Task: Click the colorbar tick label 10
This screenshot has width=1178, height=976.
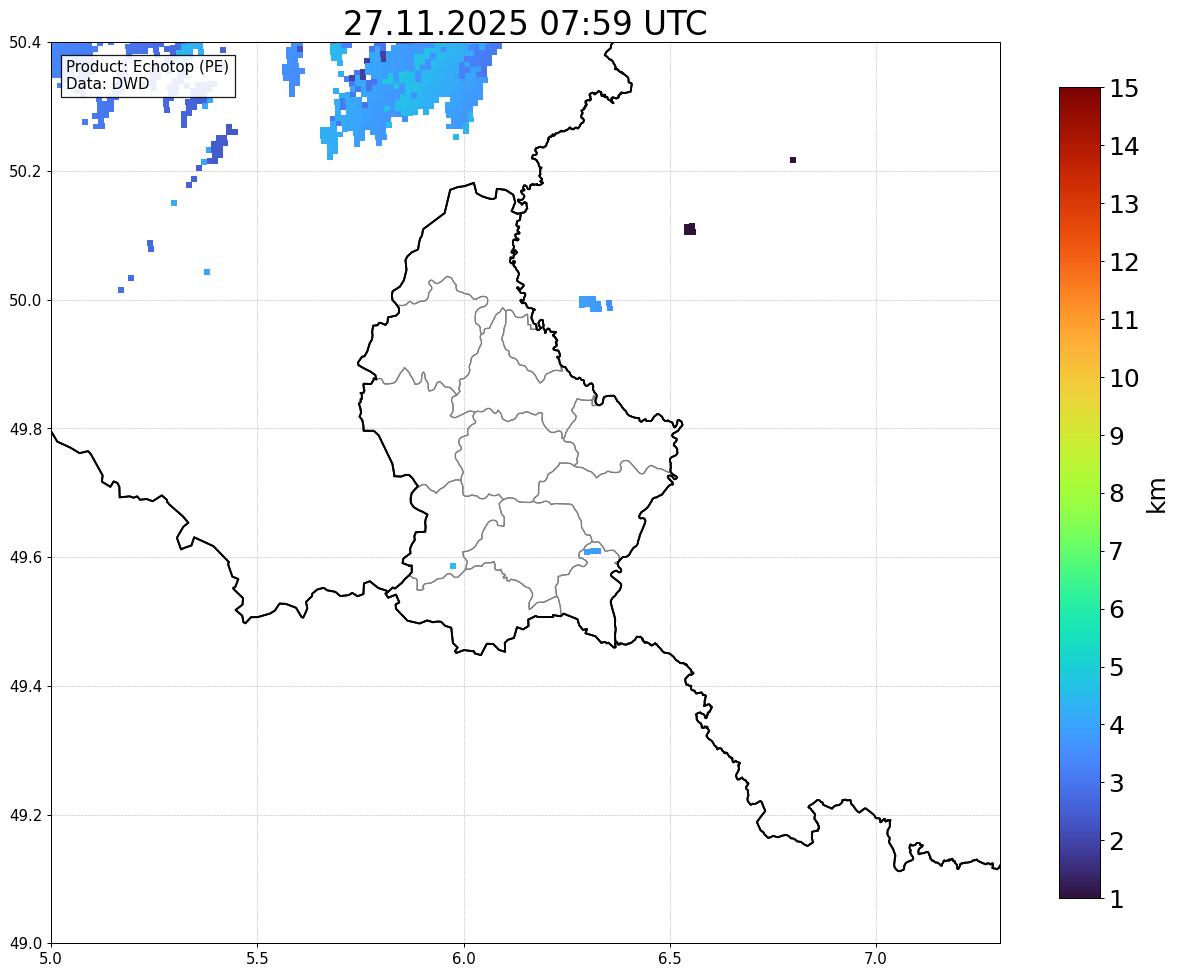Action: pos(1124,378)
